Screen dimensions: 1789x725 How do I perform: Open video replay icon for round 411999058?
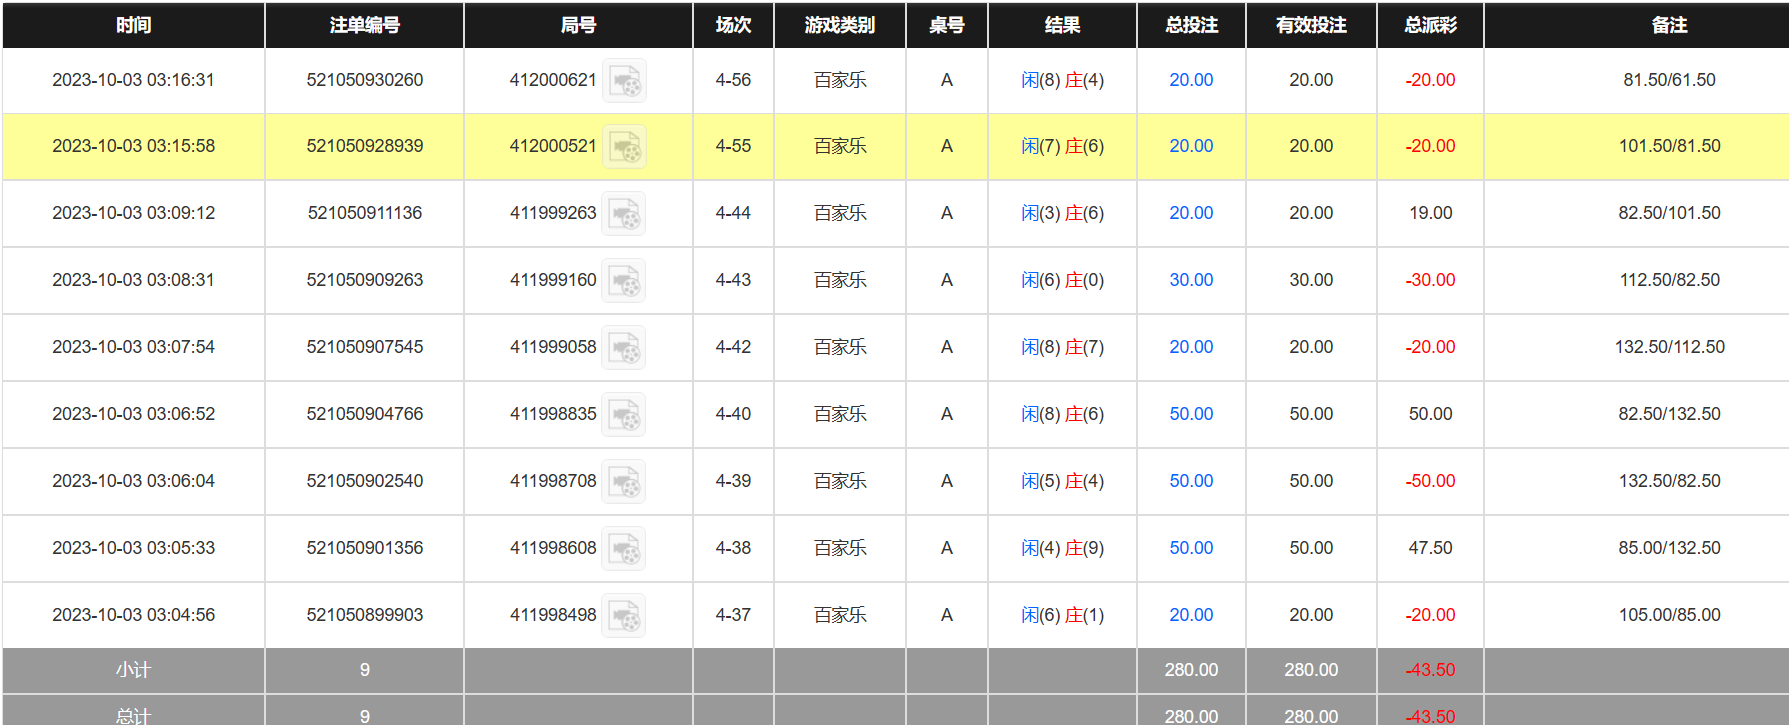624,347
